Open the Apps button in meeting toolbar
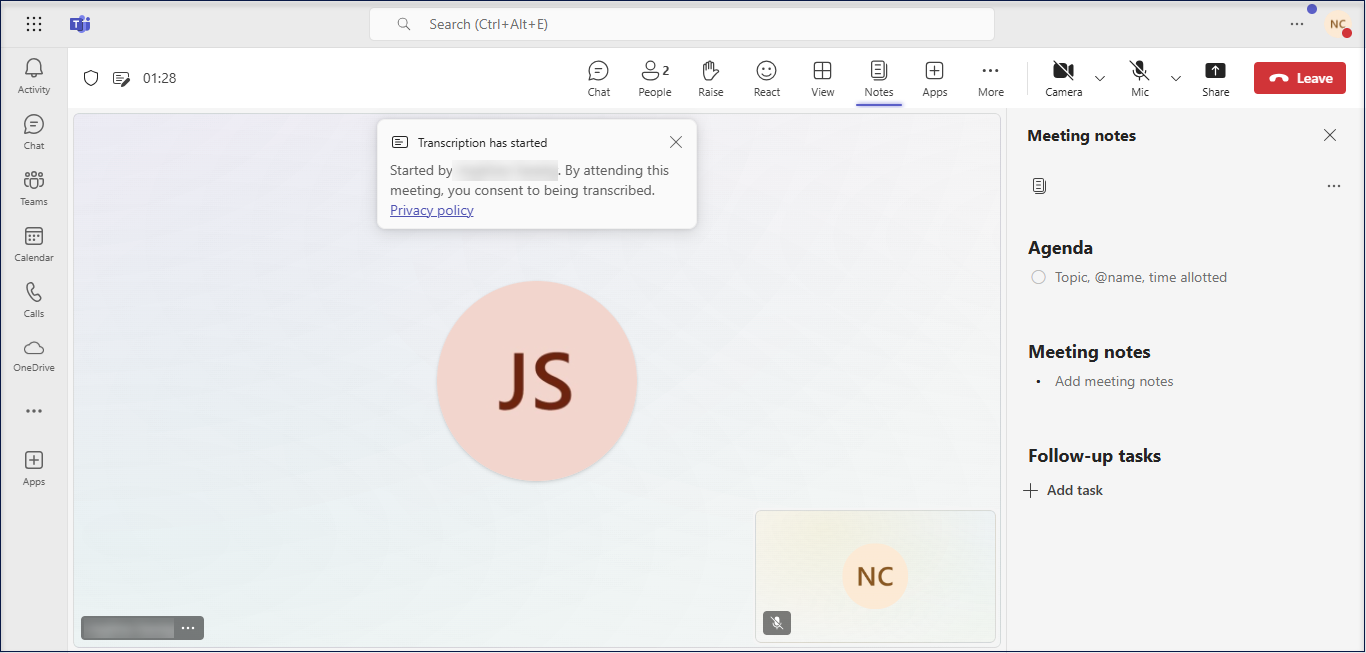 (934, 78)
